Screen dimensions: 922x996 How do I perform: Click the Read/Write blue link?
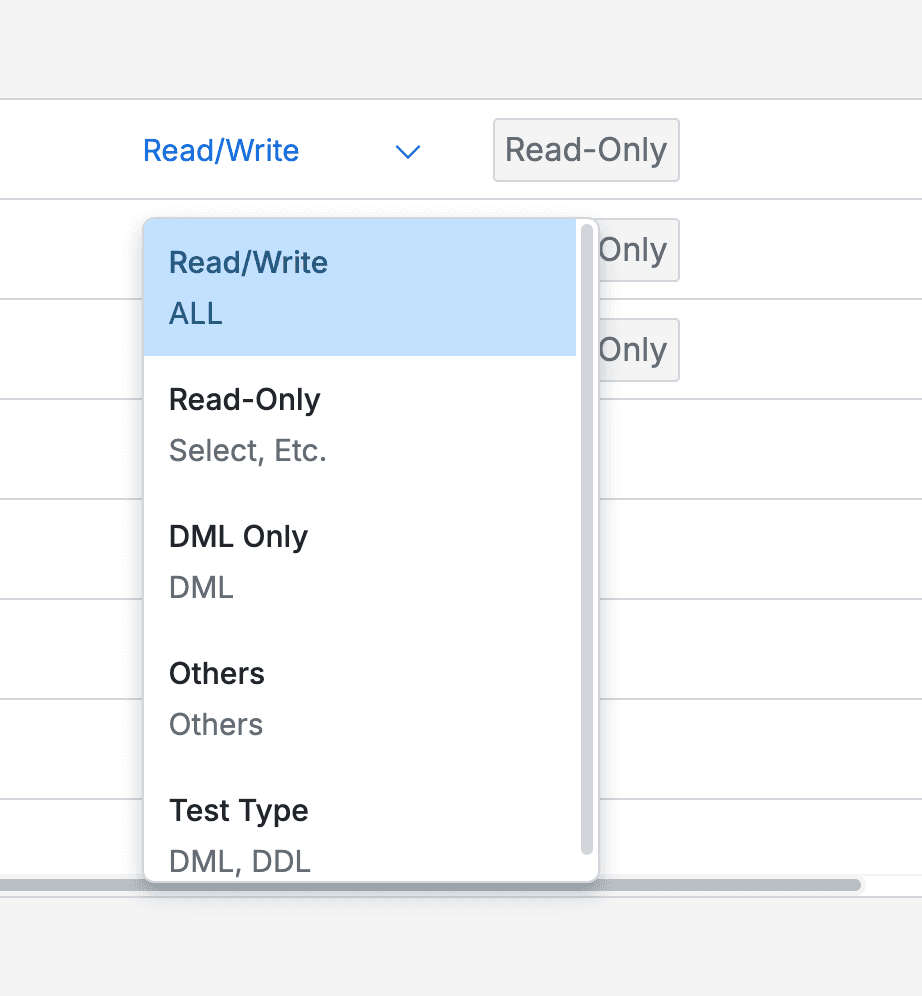click(x=221, y=150)
